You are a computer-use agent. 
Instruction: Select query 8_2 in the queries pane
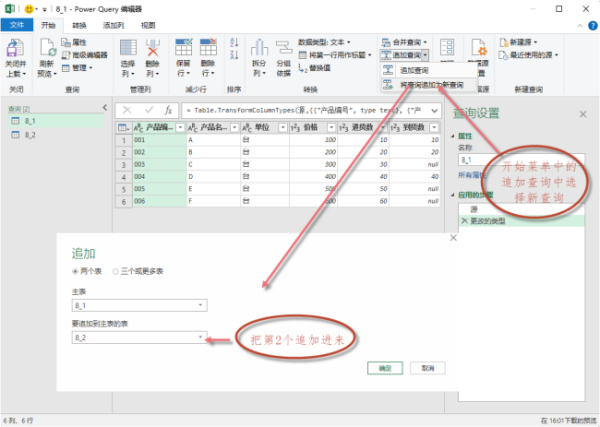(30, 133)
